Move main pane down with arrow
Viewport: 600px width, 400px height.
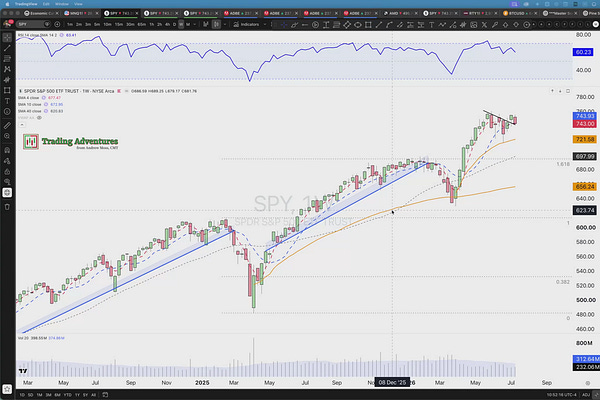click(x=560, y=91)
